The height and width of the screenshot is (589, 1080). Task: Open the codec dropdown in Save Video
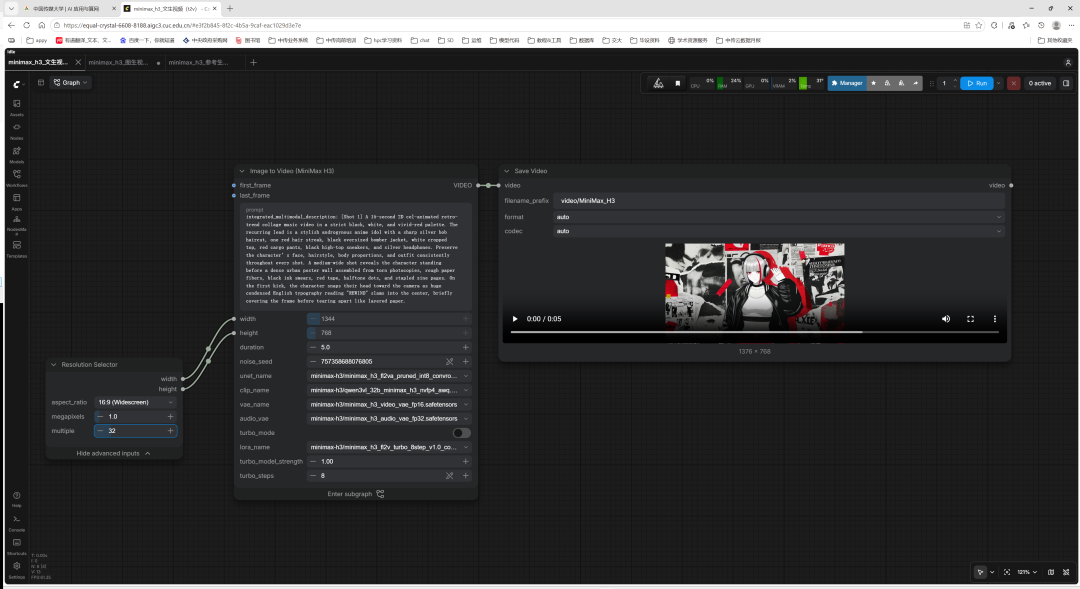pos(778,231)
